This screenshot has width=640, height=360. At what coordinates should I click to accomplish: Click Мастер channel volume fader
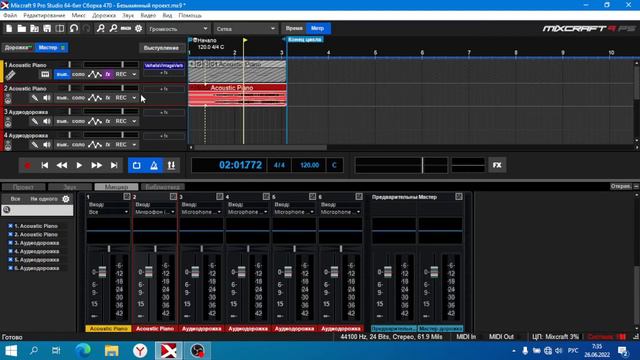[x=434, y=272]
